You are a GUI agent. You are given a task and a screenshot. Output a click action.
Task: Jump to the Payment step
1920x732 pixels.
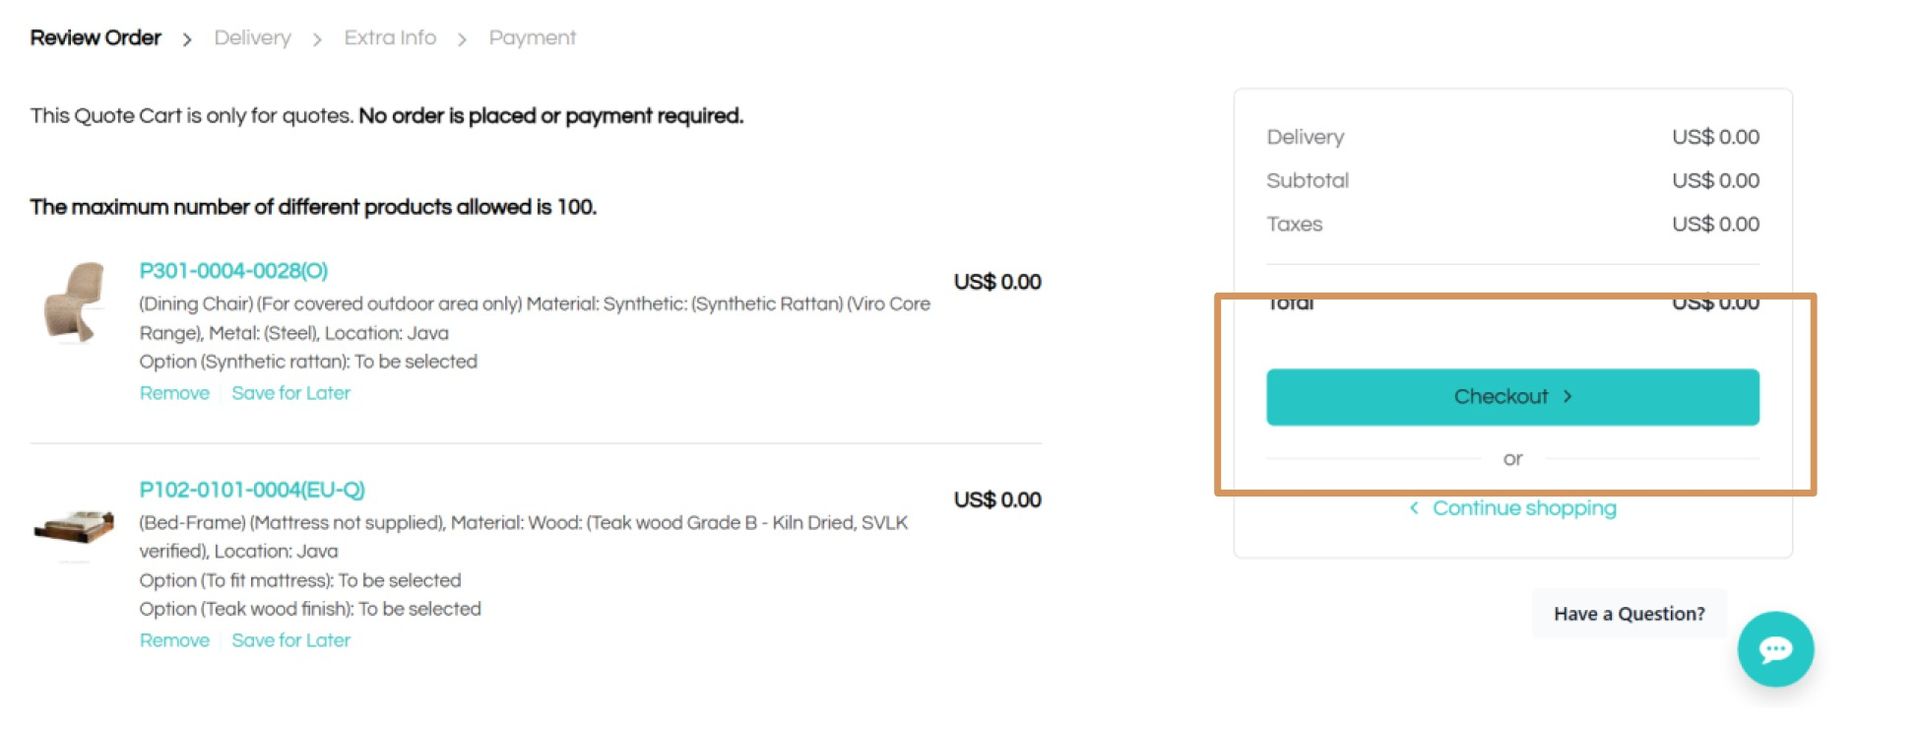(x=532, y=38)
